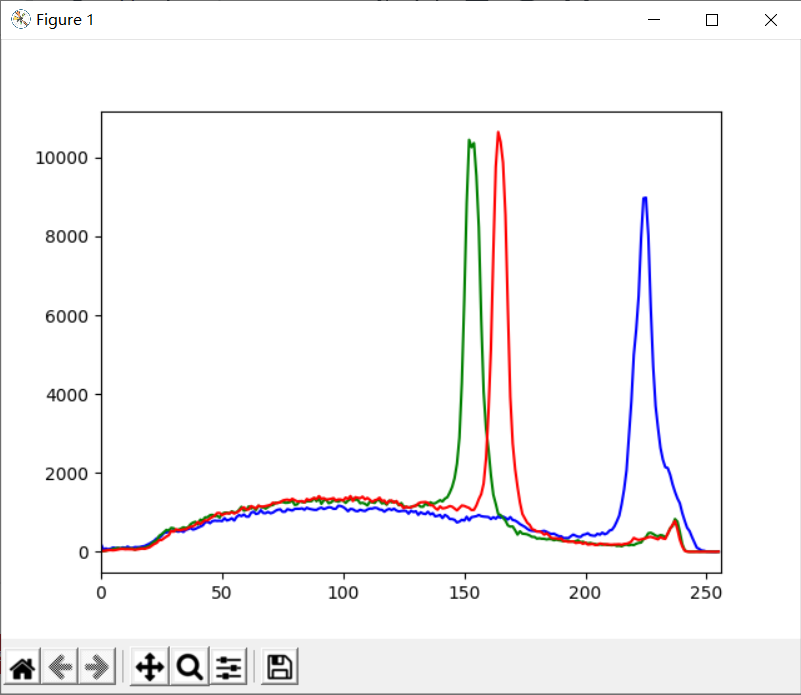Screen dimensions: 801x695
Task: Click the 6000 y-axis tick label
Action: pyautogui.click(x=69, y=316)
